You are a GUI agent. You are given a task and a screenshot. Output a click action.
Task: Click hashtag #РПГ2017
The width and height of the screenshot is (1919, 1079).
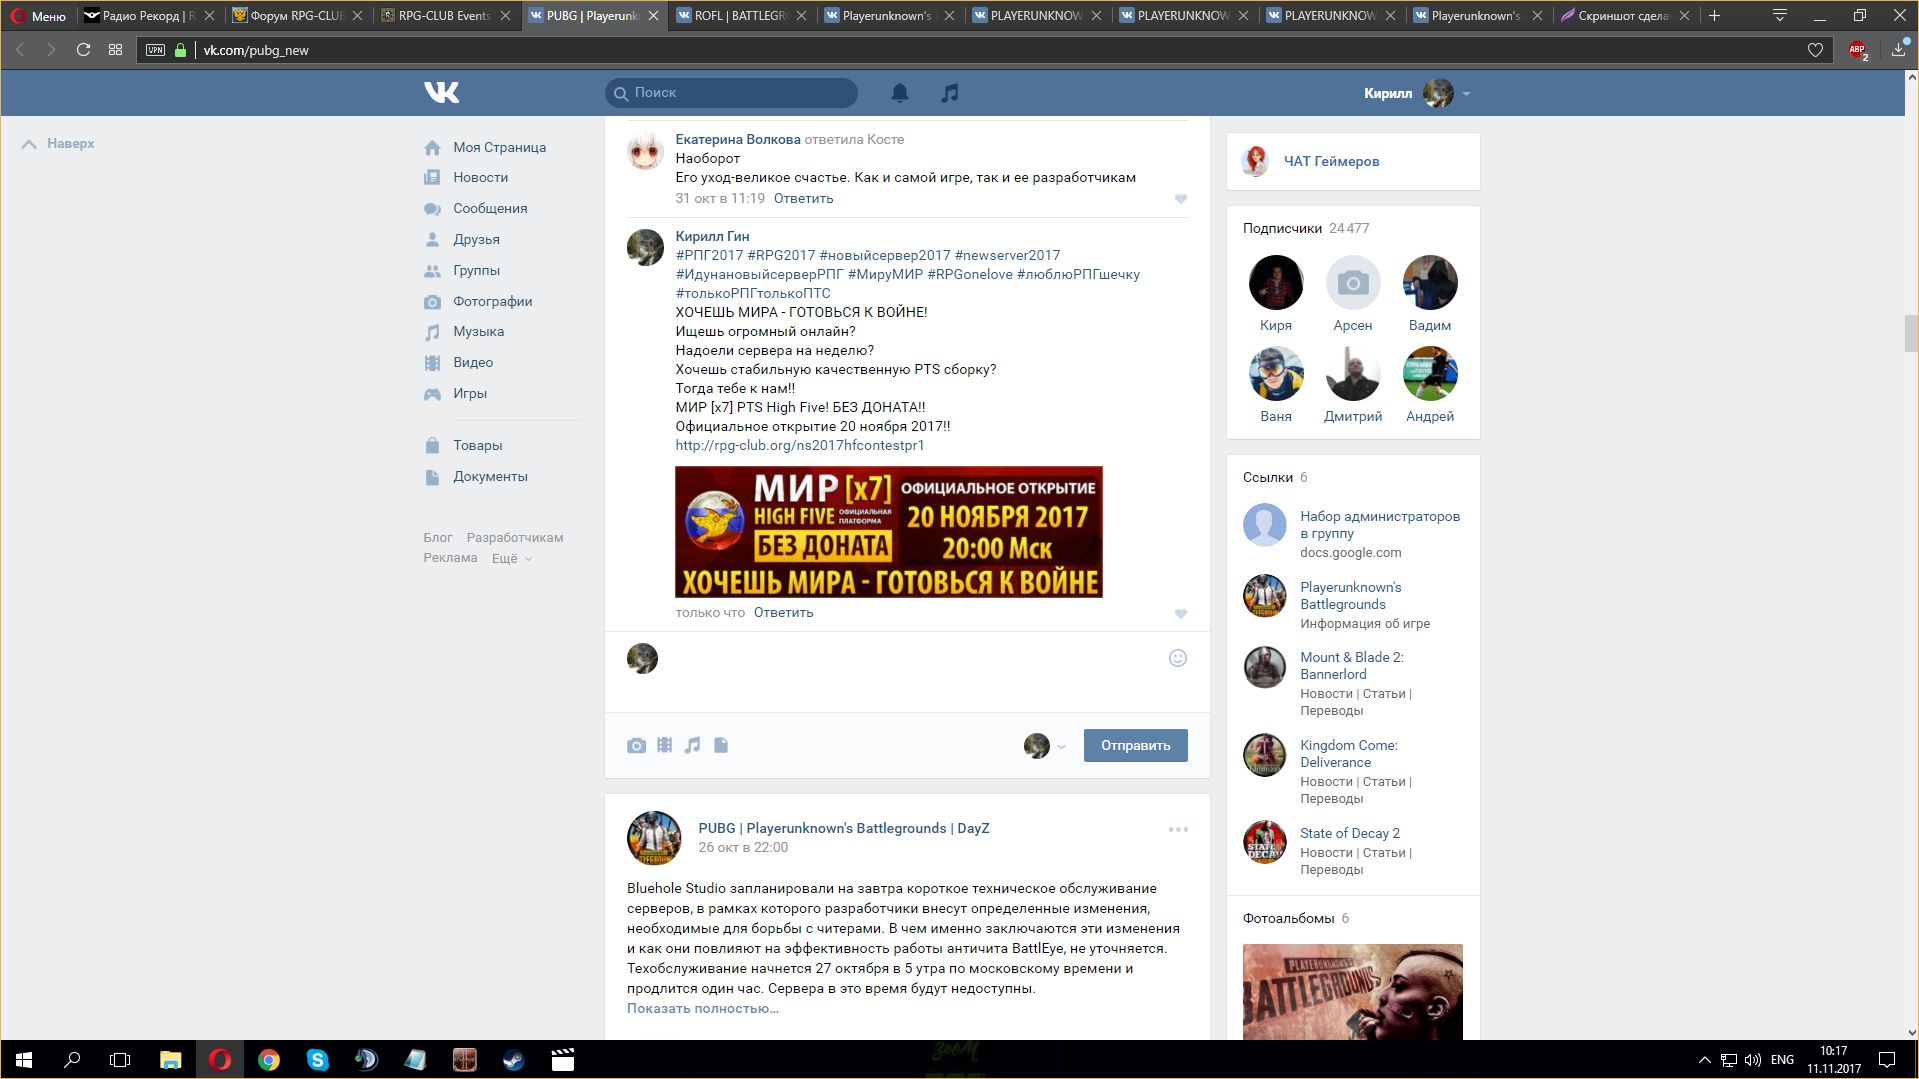[x=709, y=255]
